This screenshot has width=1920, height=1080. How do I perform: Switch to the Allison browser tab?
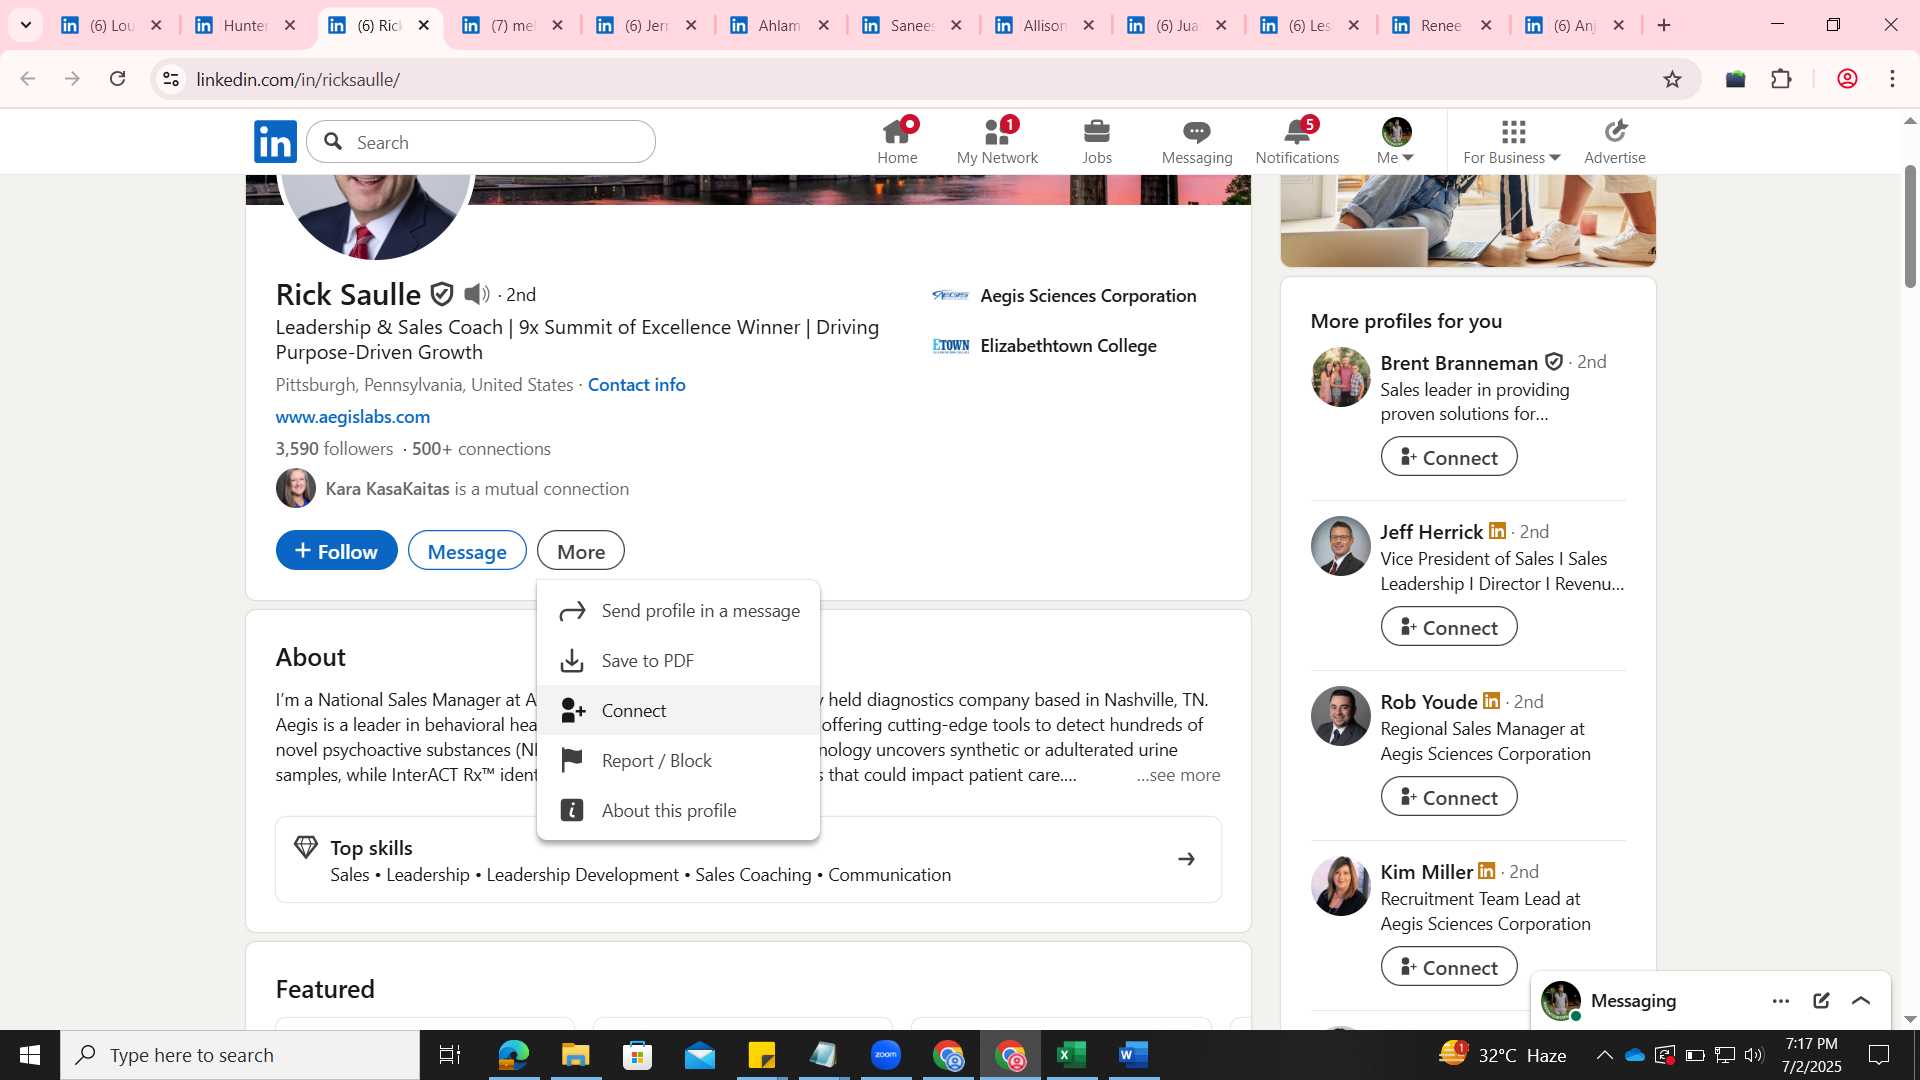pos(1045,25)
